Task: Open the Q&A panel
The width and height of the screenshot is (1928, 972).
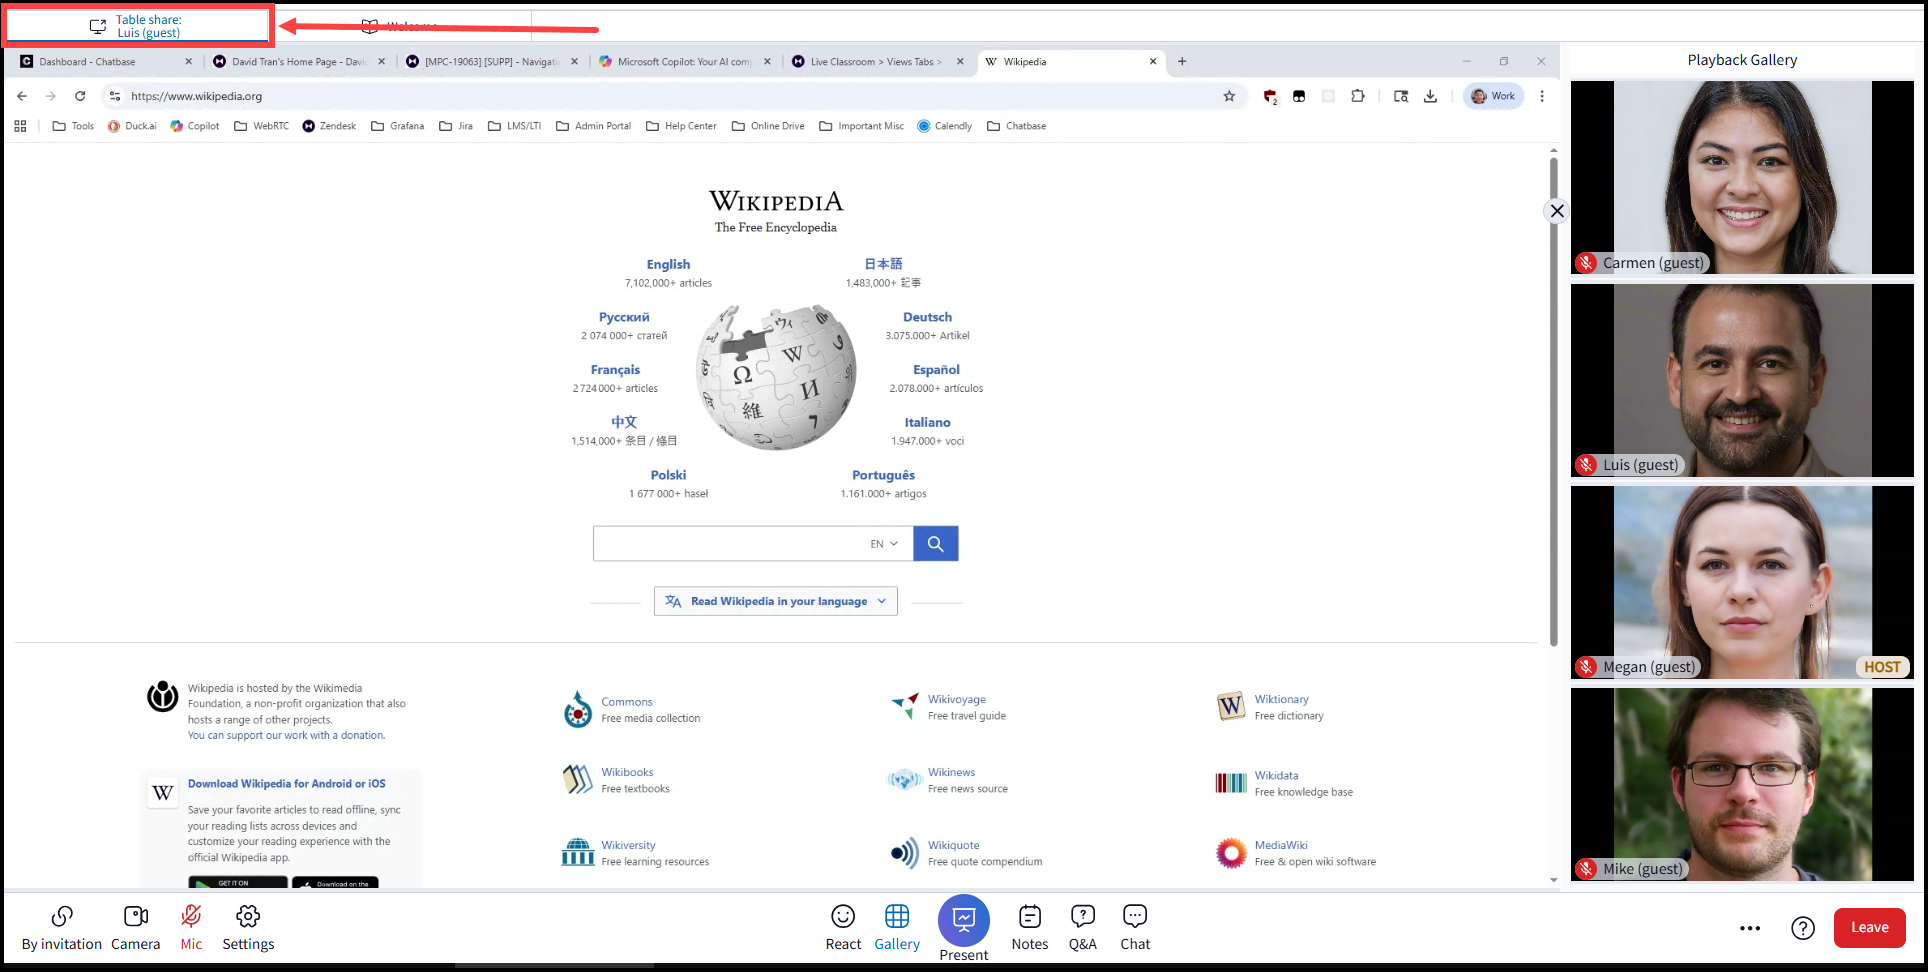Action: (1082, 927)
